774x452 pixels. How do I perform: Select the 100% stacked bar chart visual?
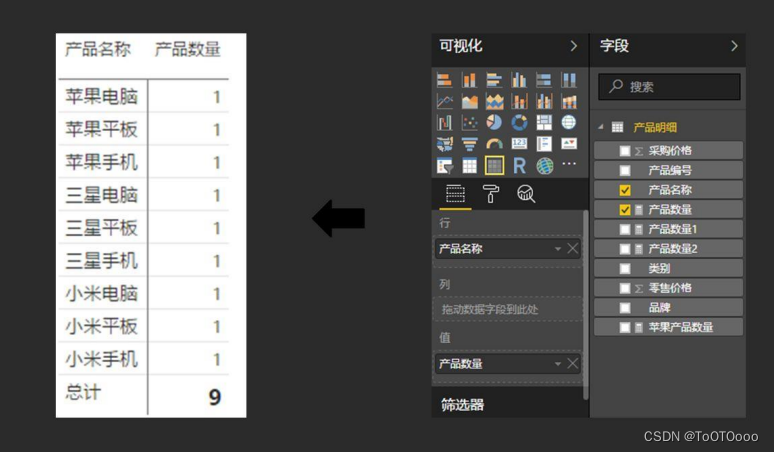tap(544, 80)
